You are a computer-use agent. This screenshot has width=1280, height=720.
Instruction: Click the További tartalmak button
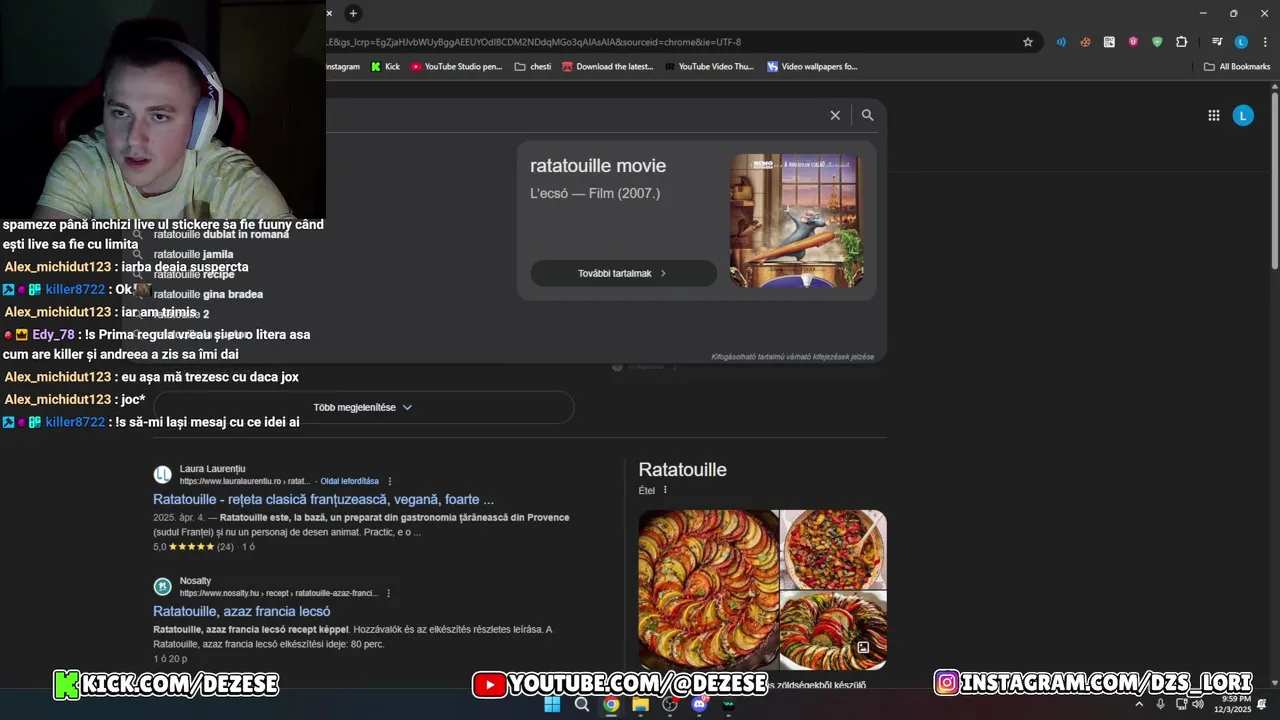(623, 273)
